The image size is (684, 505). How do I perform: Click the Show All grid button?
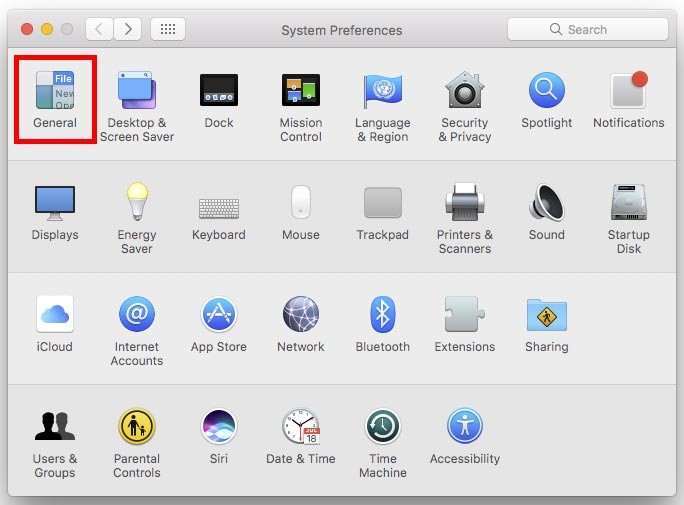[168, 29]
